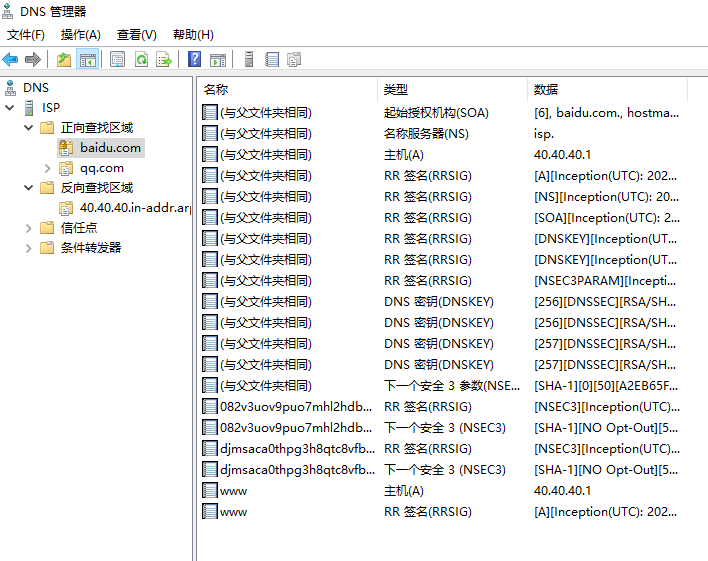The width and height of the screenshot is (708, 561).
Task: Click the '名称服务器(NS)' type cell
Action: point(426,134)
